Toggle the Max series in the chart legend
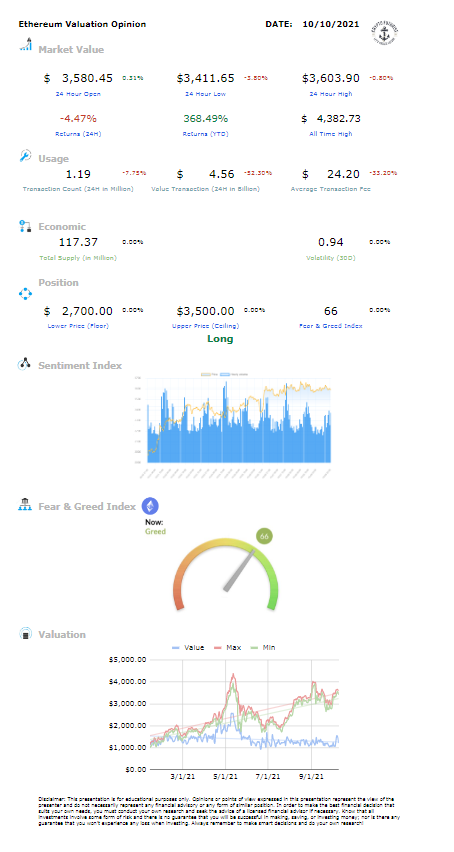 pos(228,647)
